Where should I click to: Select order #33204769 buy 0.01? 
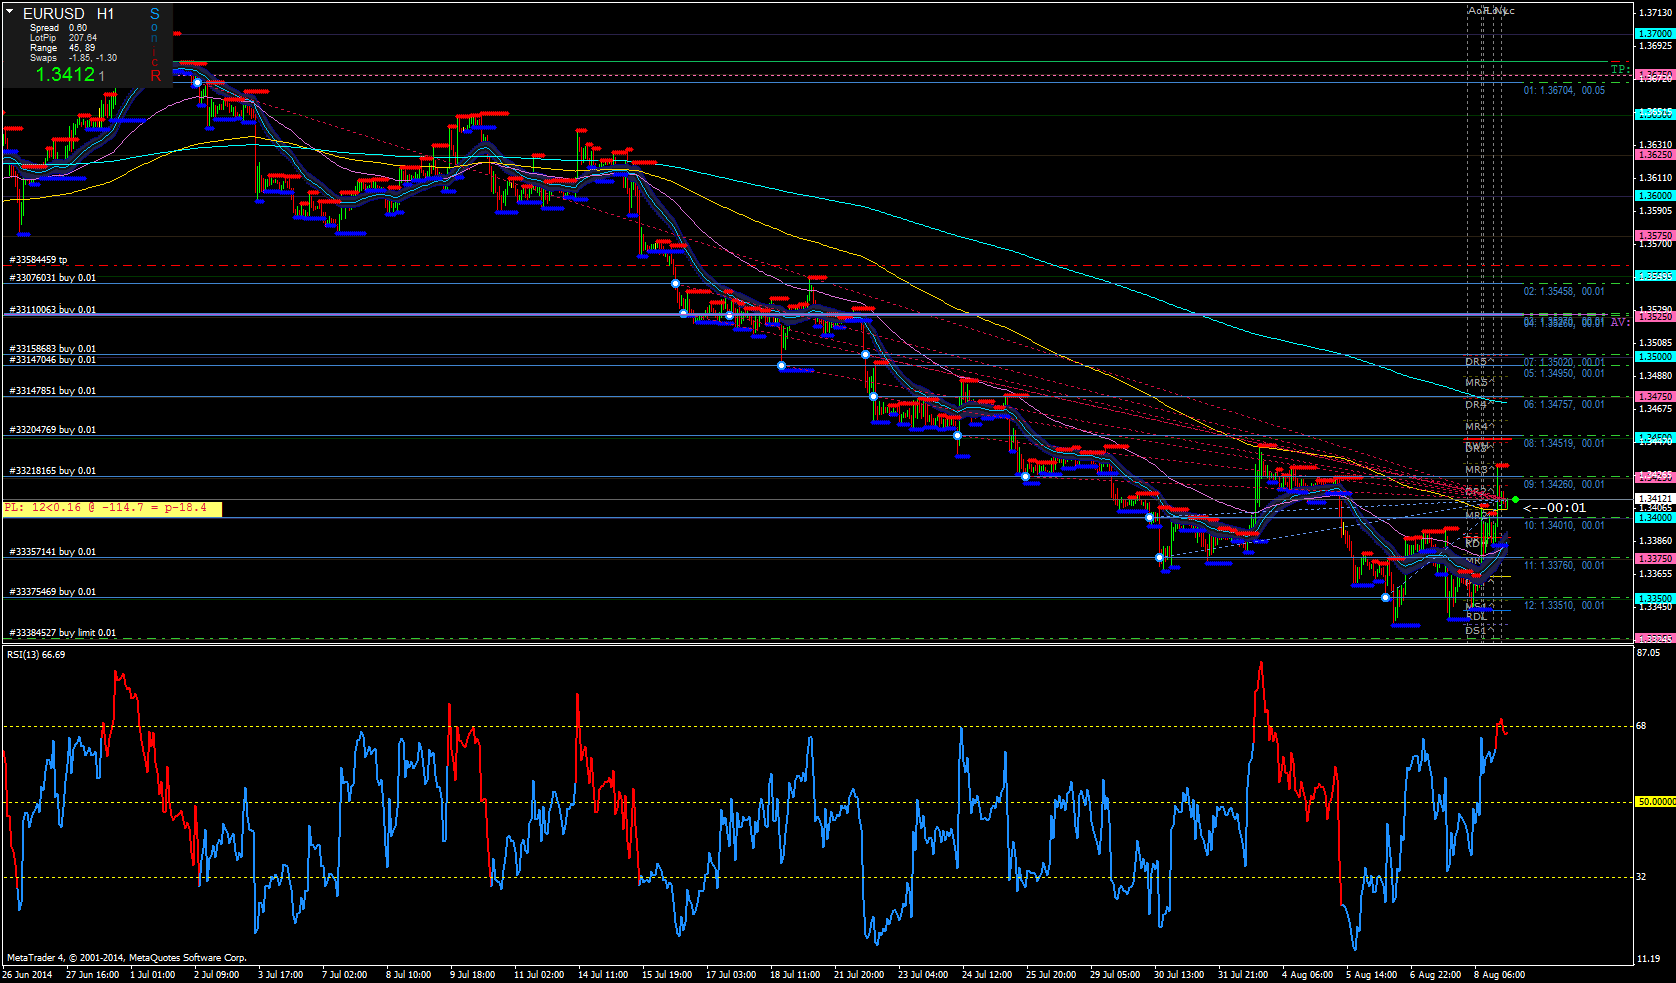pos(53,430)
